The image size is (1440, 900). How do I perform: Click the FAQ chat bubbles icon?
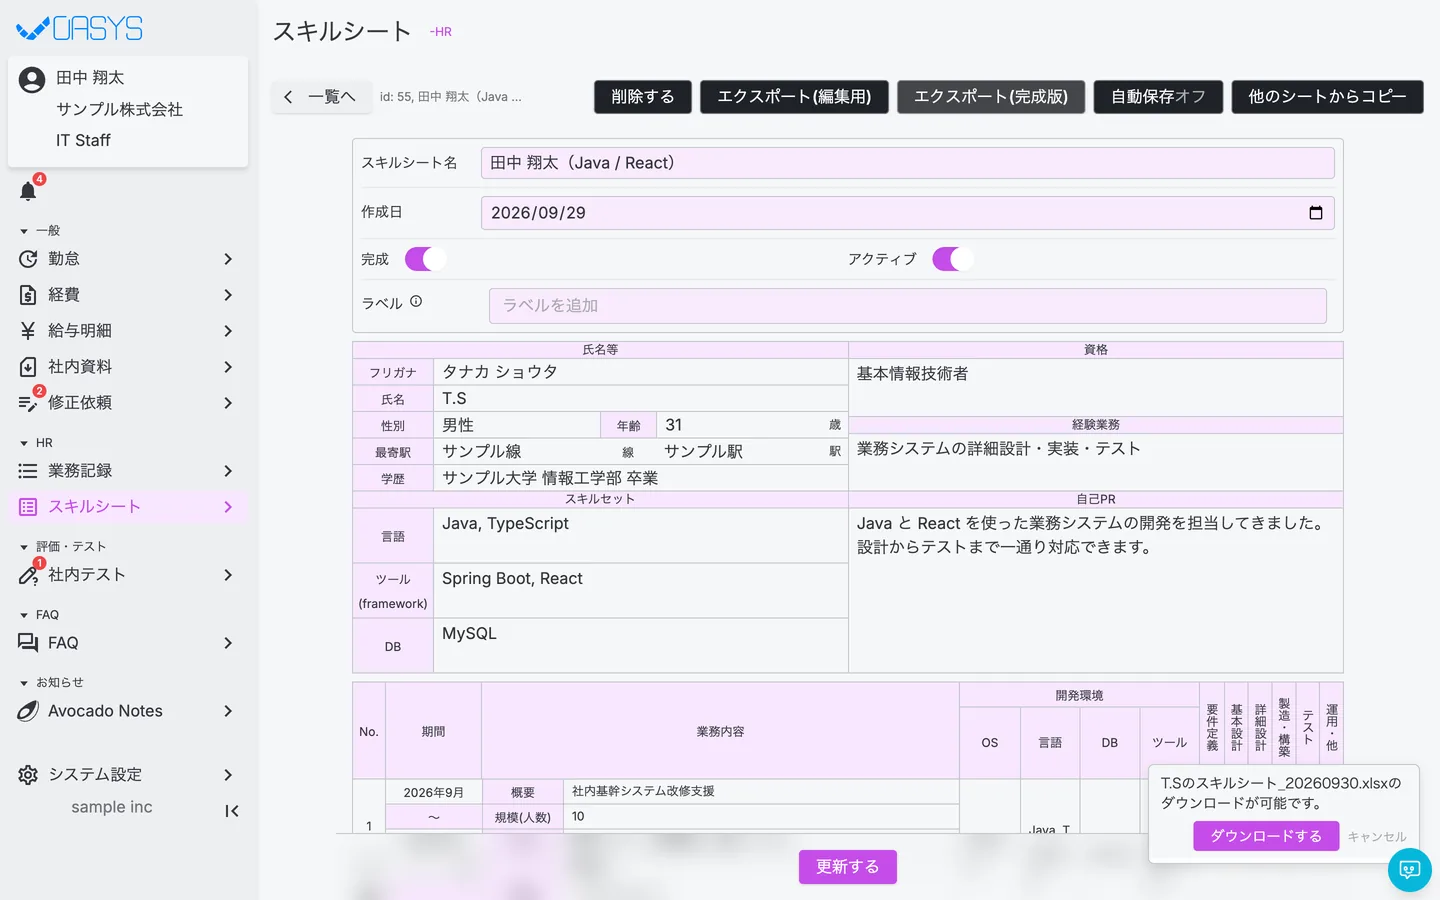28,643
